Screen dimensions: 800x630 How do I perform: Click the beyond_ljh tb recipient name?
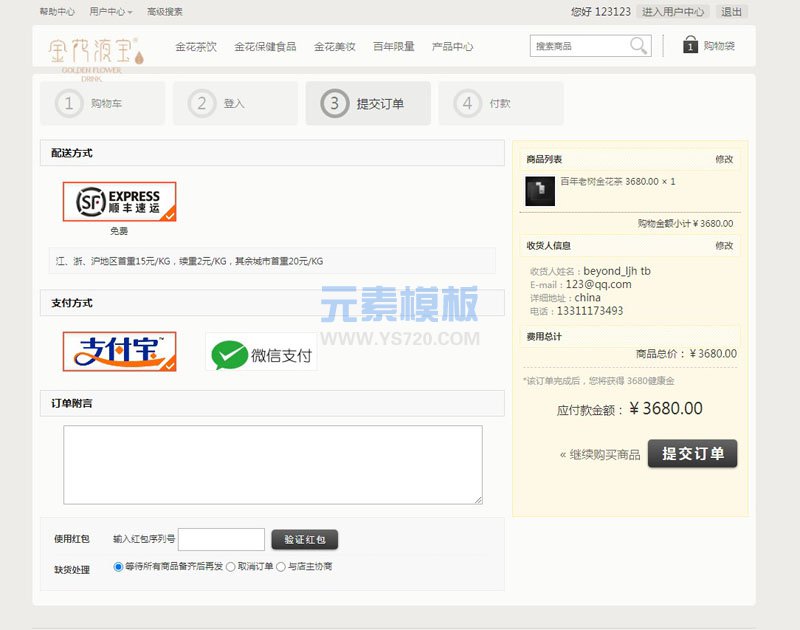[x=617, y=271]
